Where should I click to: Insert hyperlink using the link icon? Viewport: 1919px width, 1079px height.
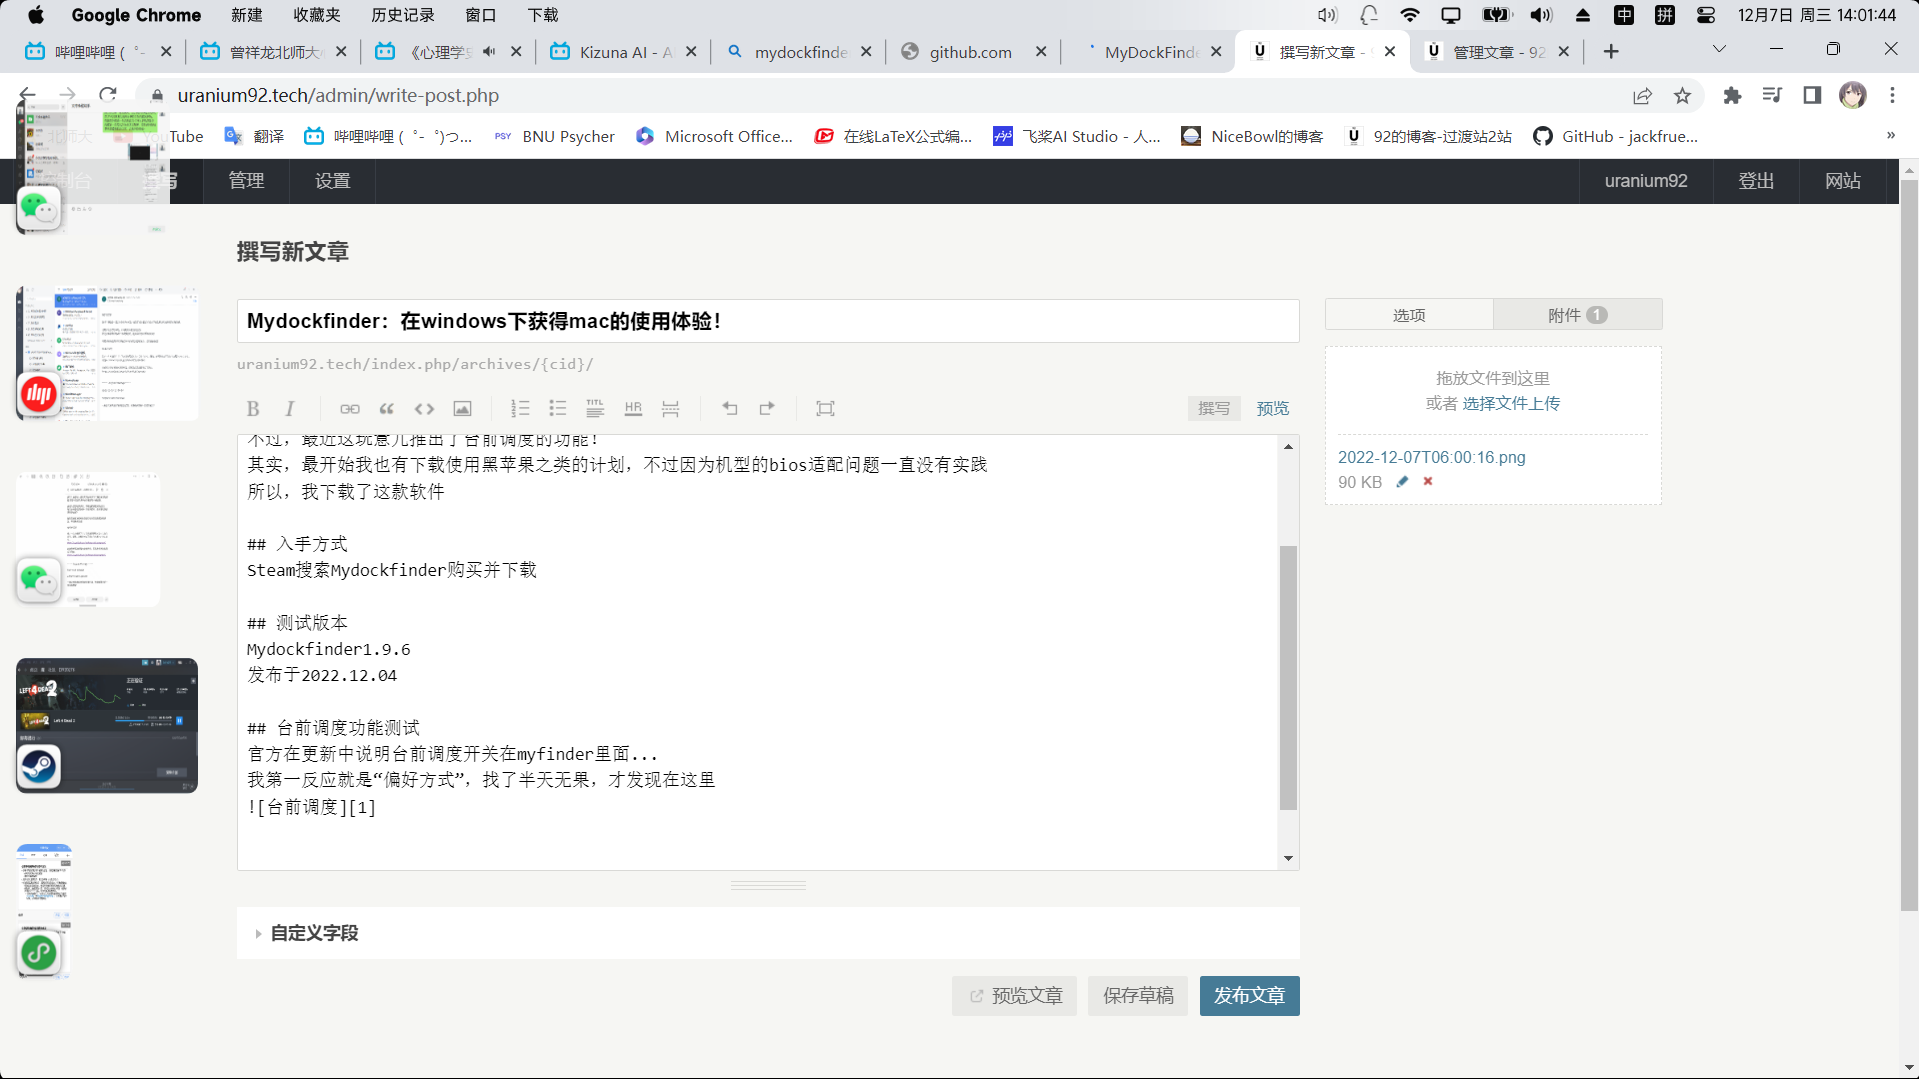coord(349,408)
